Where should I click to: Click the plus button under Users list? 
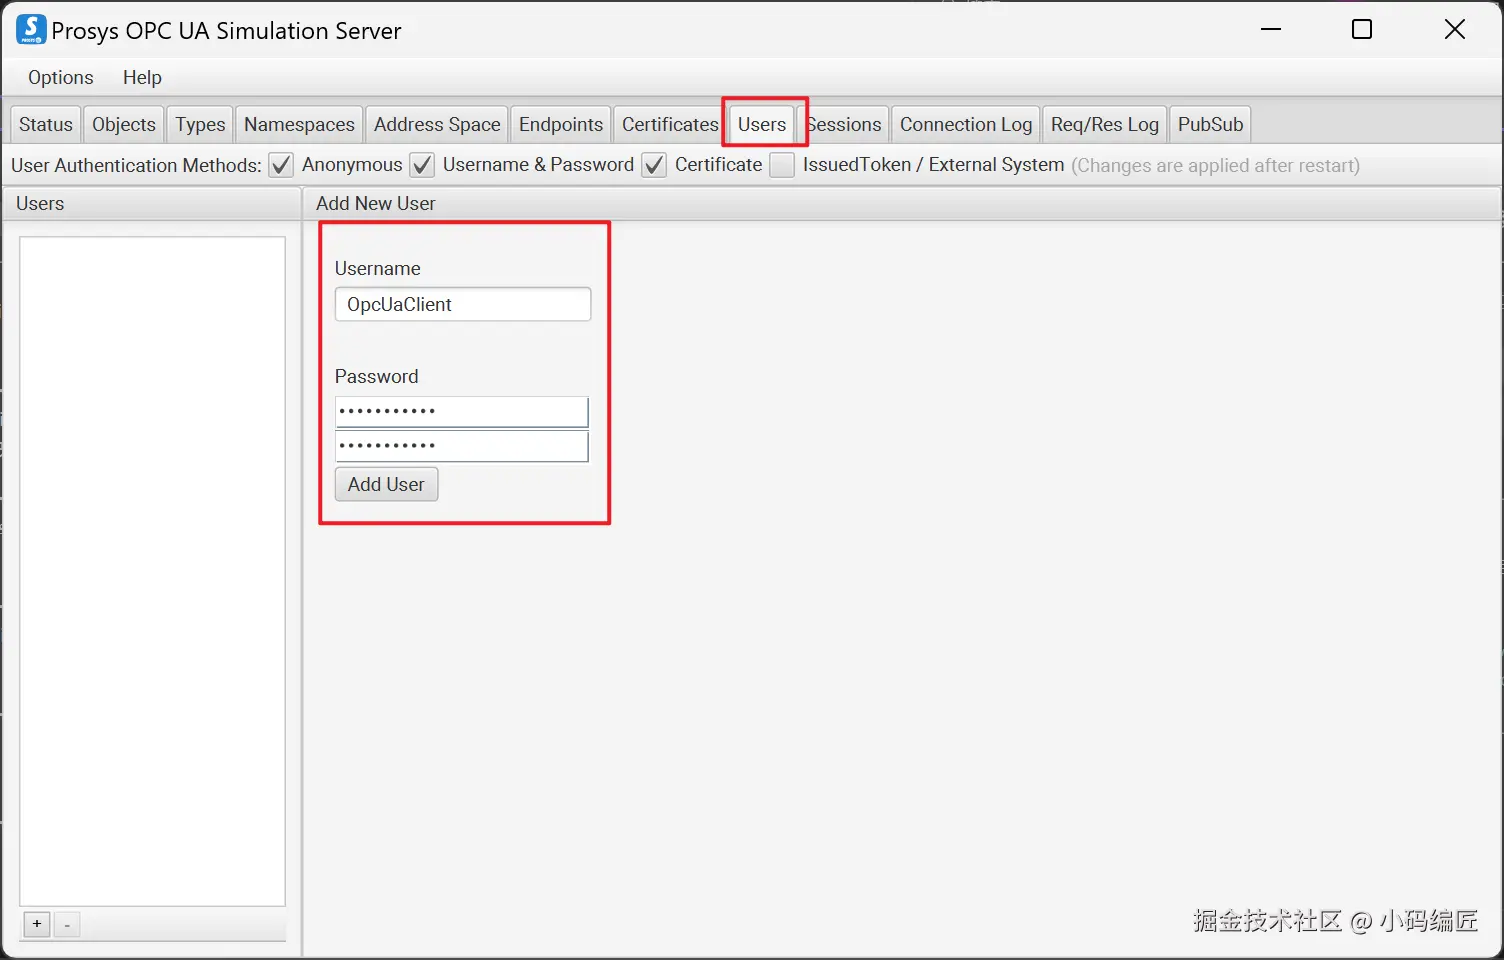point(37,924)
